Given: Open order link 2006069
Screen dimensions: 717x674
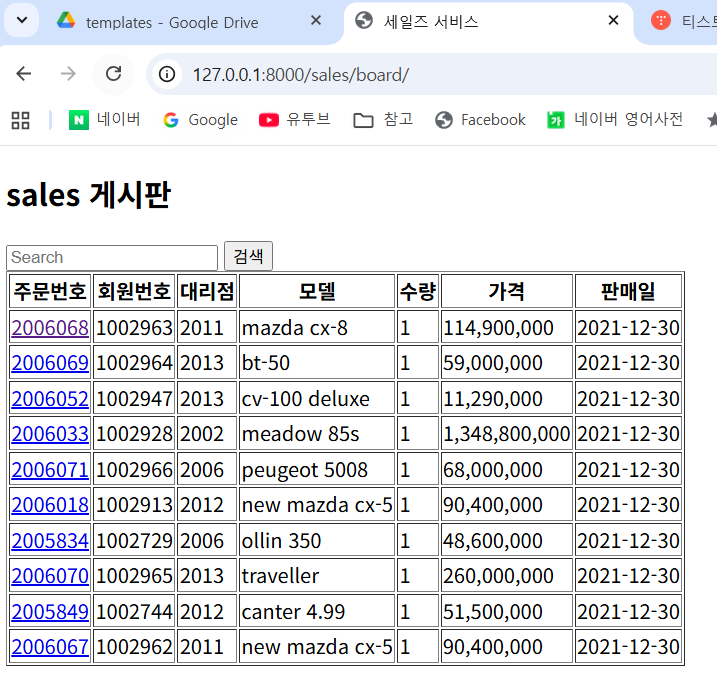Looking at the screenshot, I should (x=50, y=363).
